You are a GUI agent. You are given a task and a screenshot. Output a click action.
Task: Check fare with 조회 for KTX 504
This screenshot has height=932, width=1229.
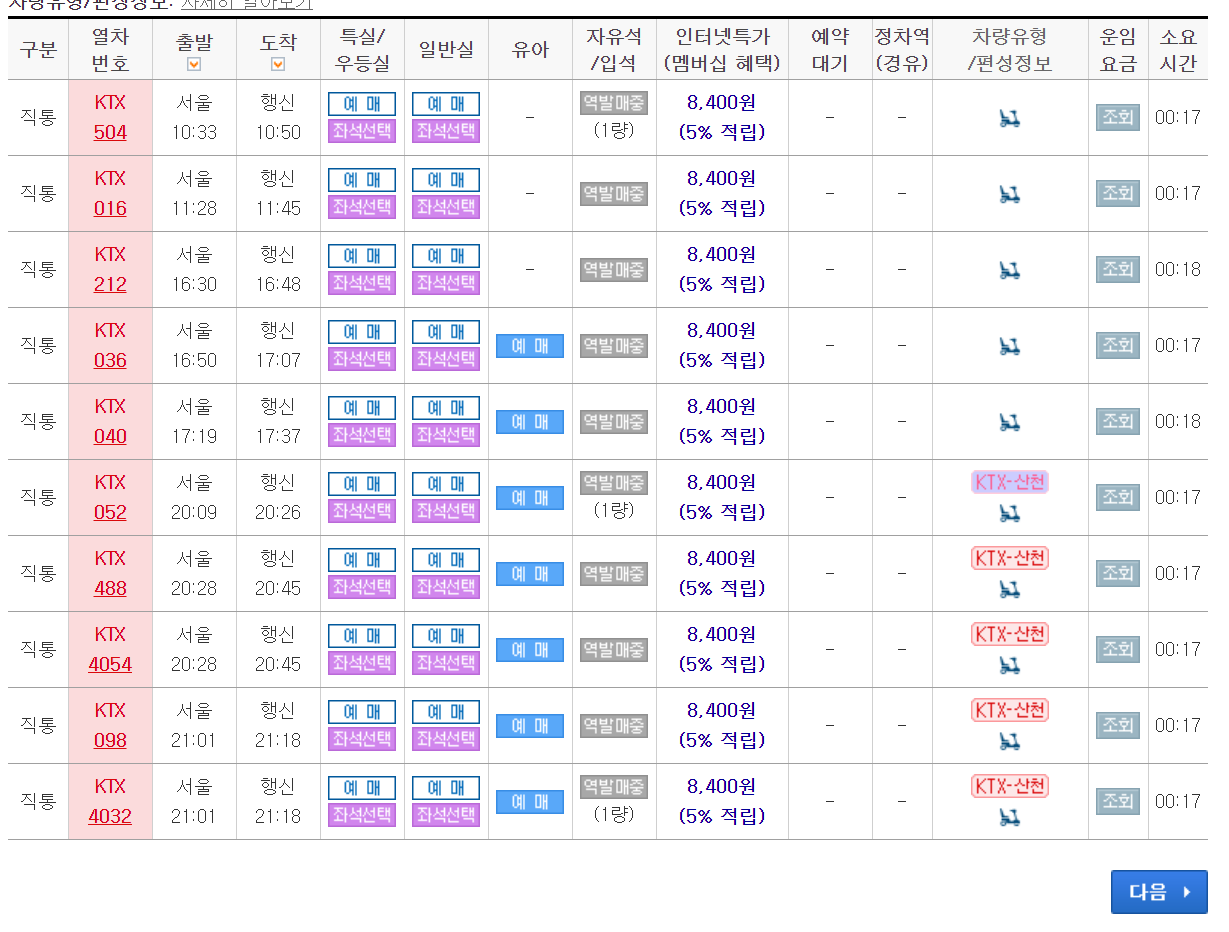pos(1118,117)
